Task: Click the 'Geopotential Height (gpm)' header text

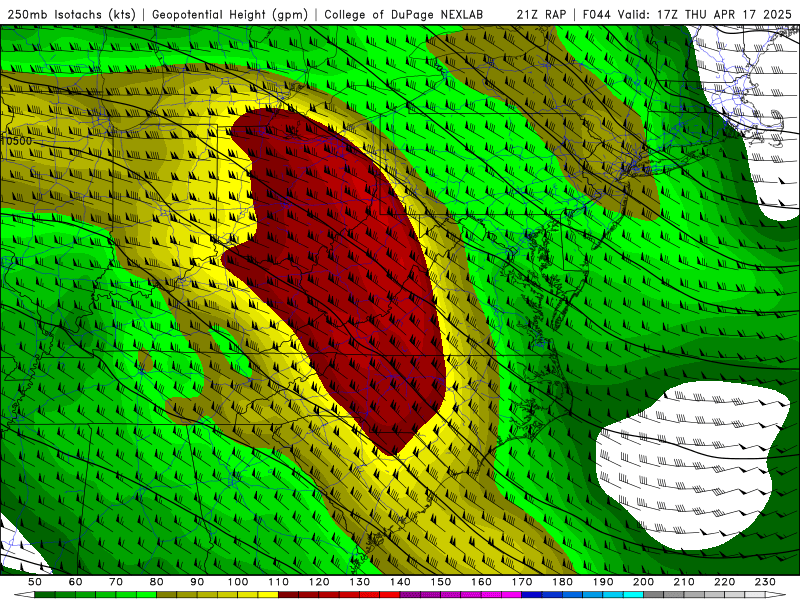Action: [230, 14]
